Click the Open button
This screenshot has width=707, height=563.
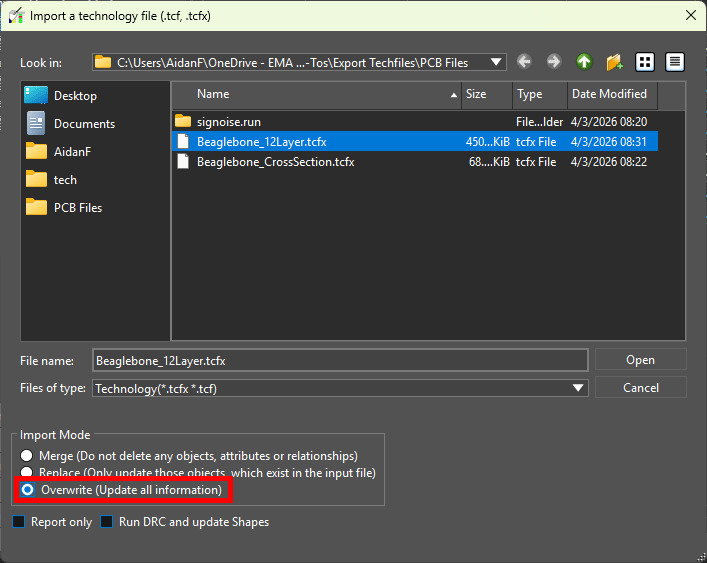pyautogui.click(x=640, y=360)
